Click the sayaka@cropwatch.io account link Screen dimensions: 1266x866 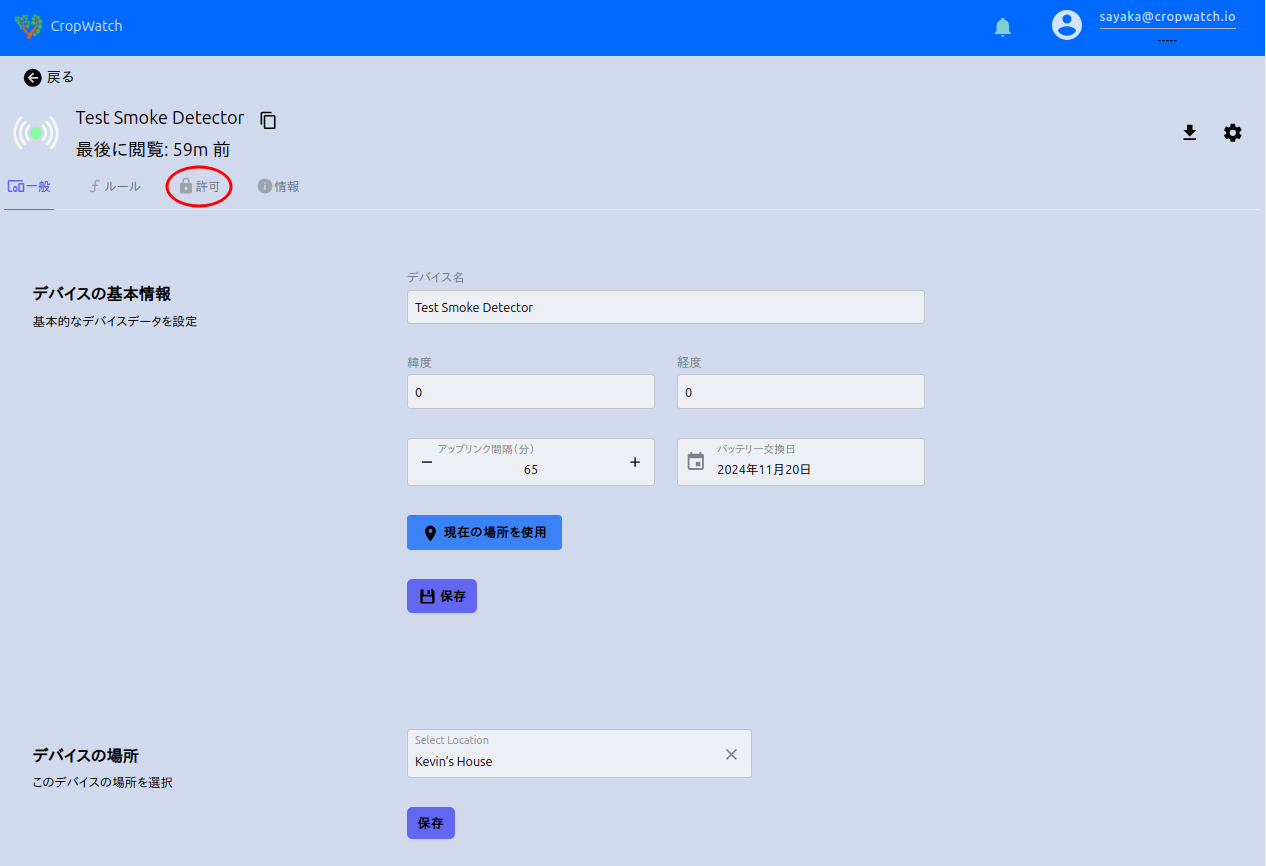pos(1167,17)
